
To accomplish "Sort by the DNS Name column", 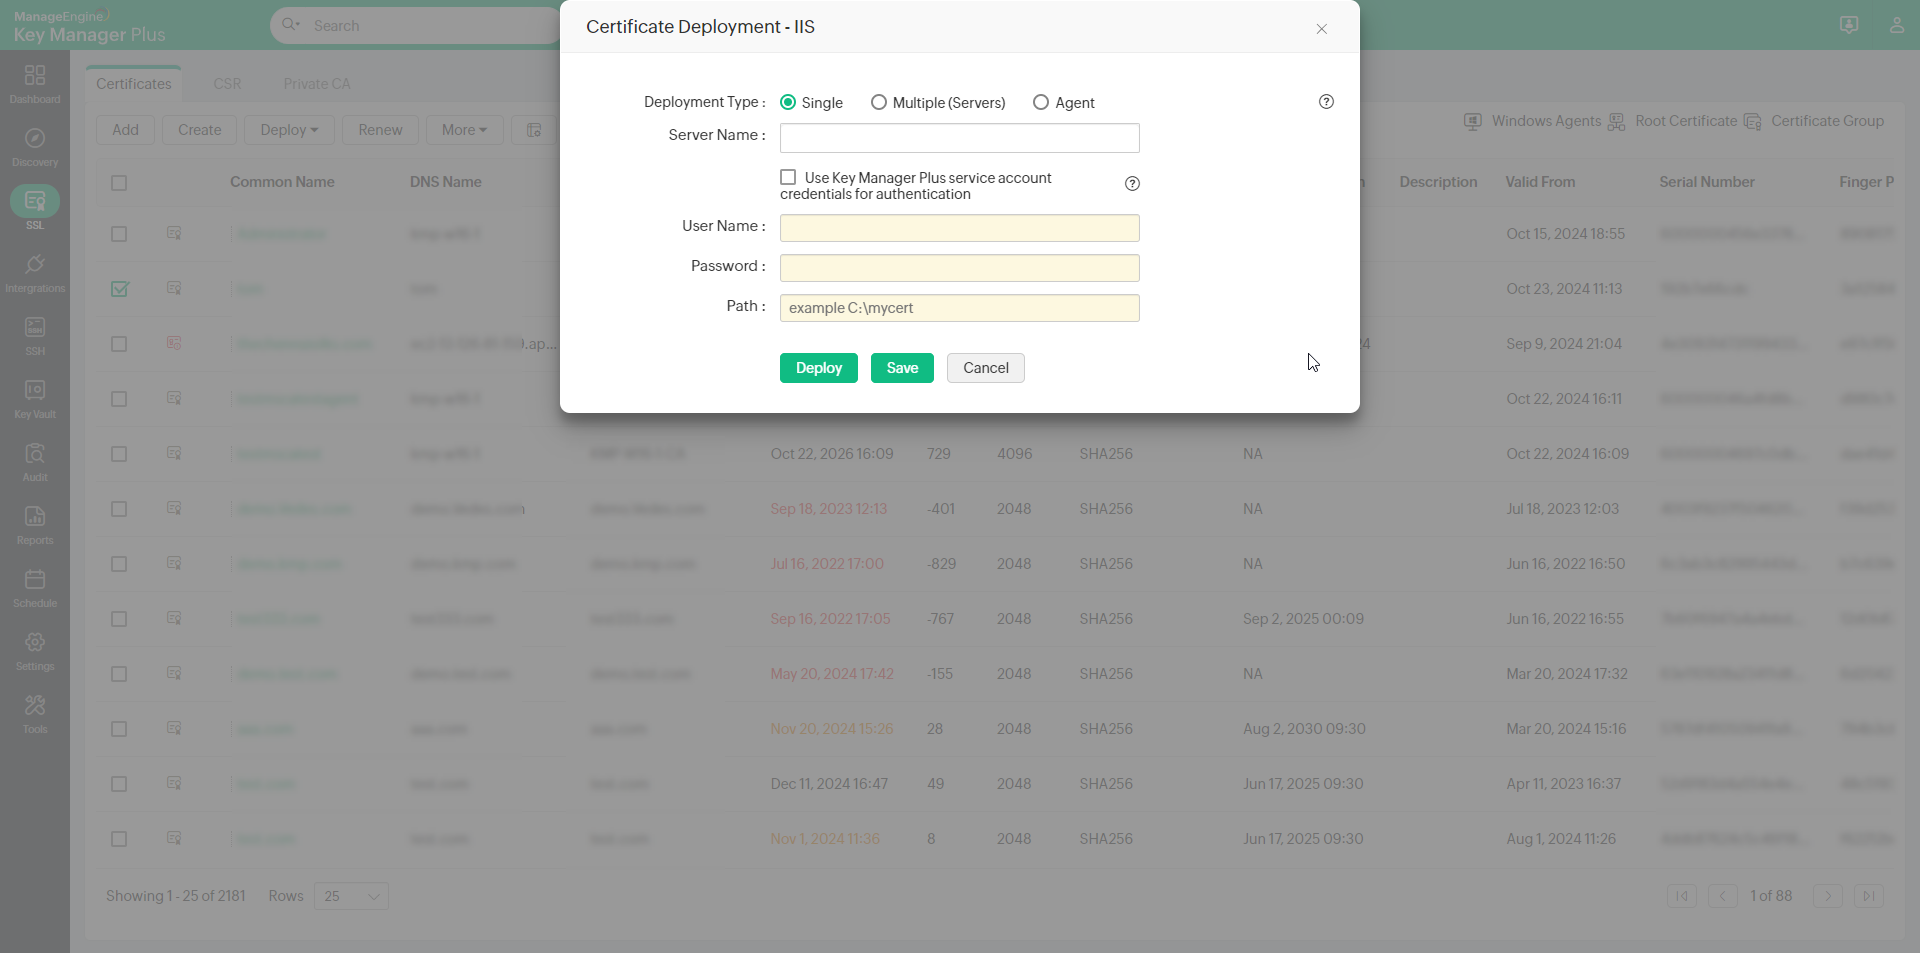I will 446,182.
